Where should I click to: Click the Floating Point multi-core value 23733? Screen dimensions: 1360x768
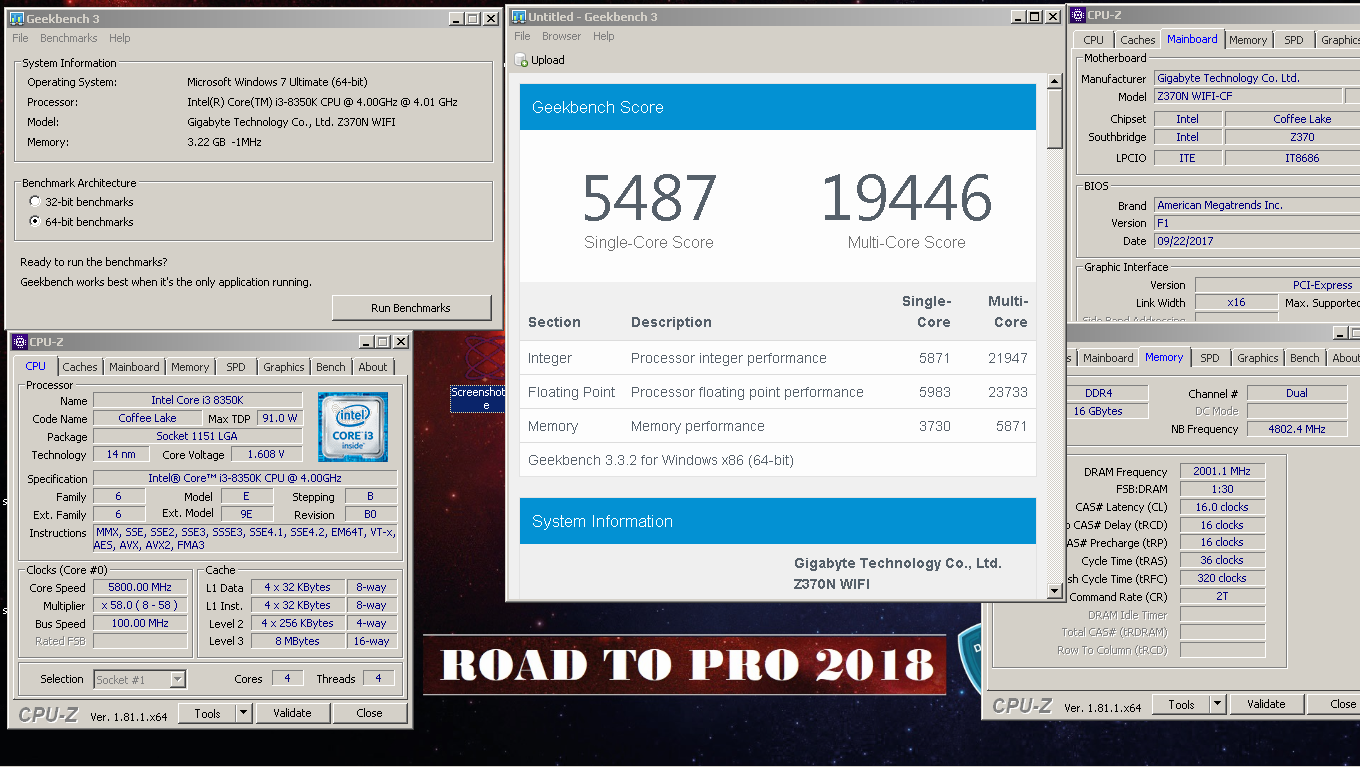tap(1008, 392)
